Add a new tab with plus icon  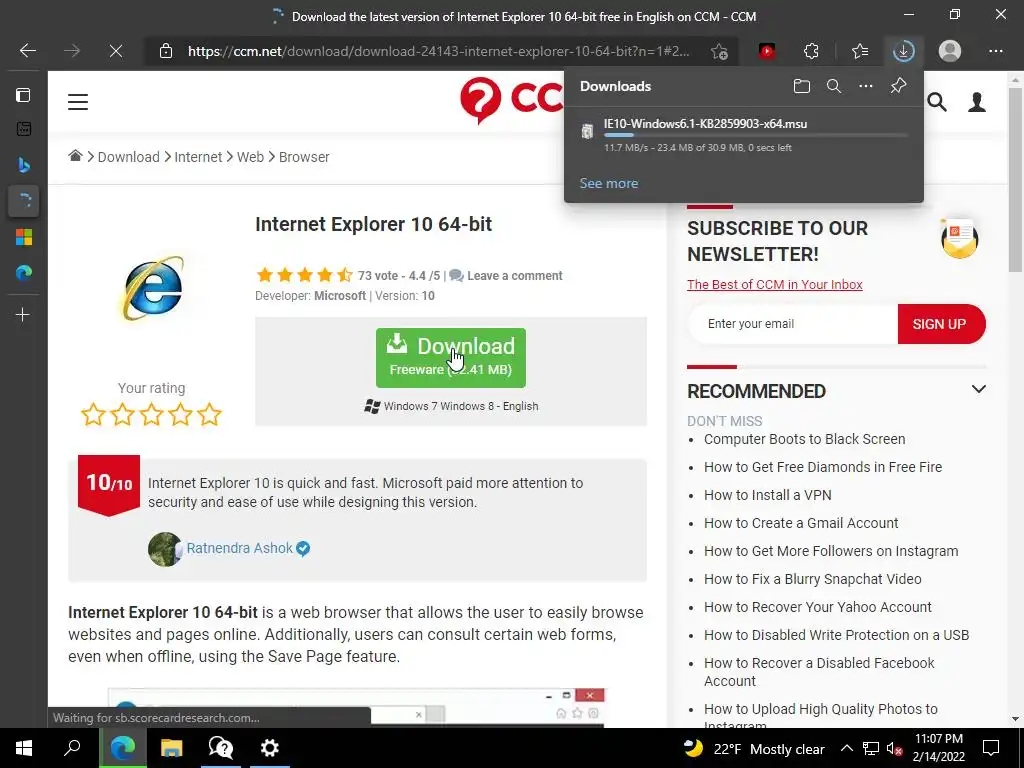23,315
